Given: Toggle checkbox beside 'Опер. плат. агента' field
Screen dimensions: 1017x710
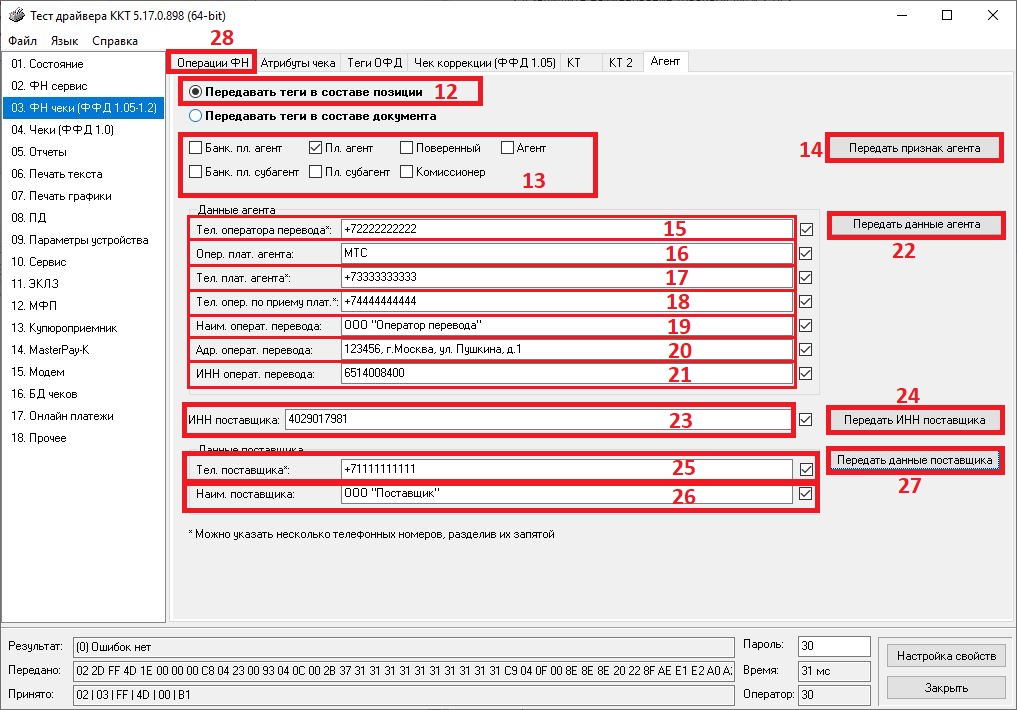Looking at the screenshot, I should (x=806, y=253).
